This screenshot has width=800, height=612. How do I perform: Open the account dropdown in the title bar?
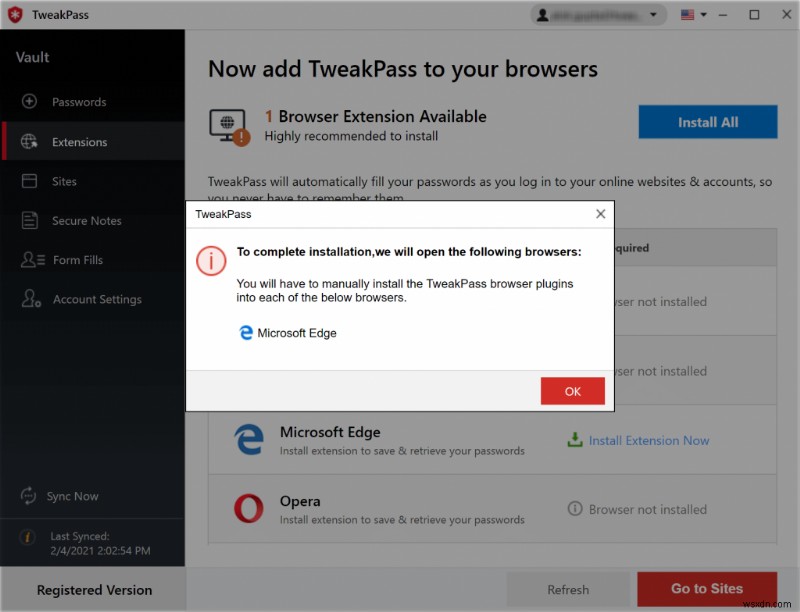click(x=598, y=14)
